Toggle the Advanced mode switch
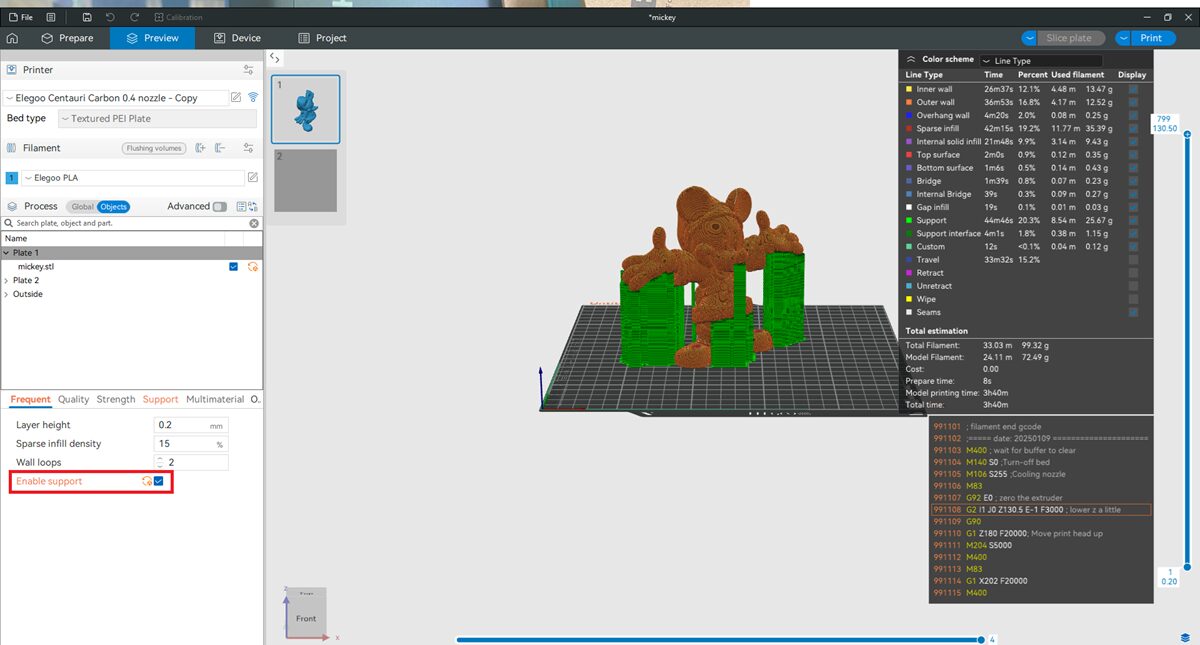The width and height of the screenshot is (1200, 645). 219,207
